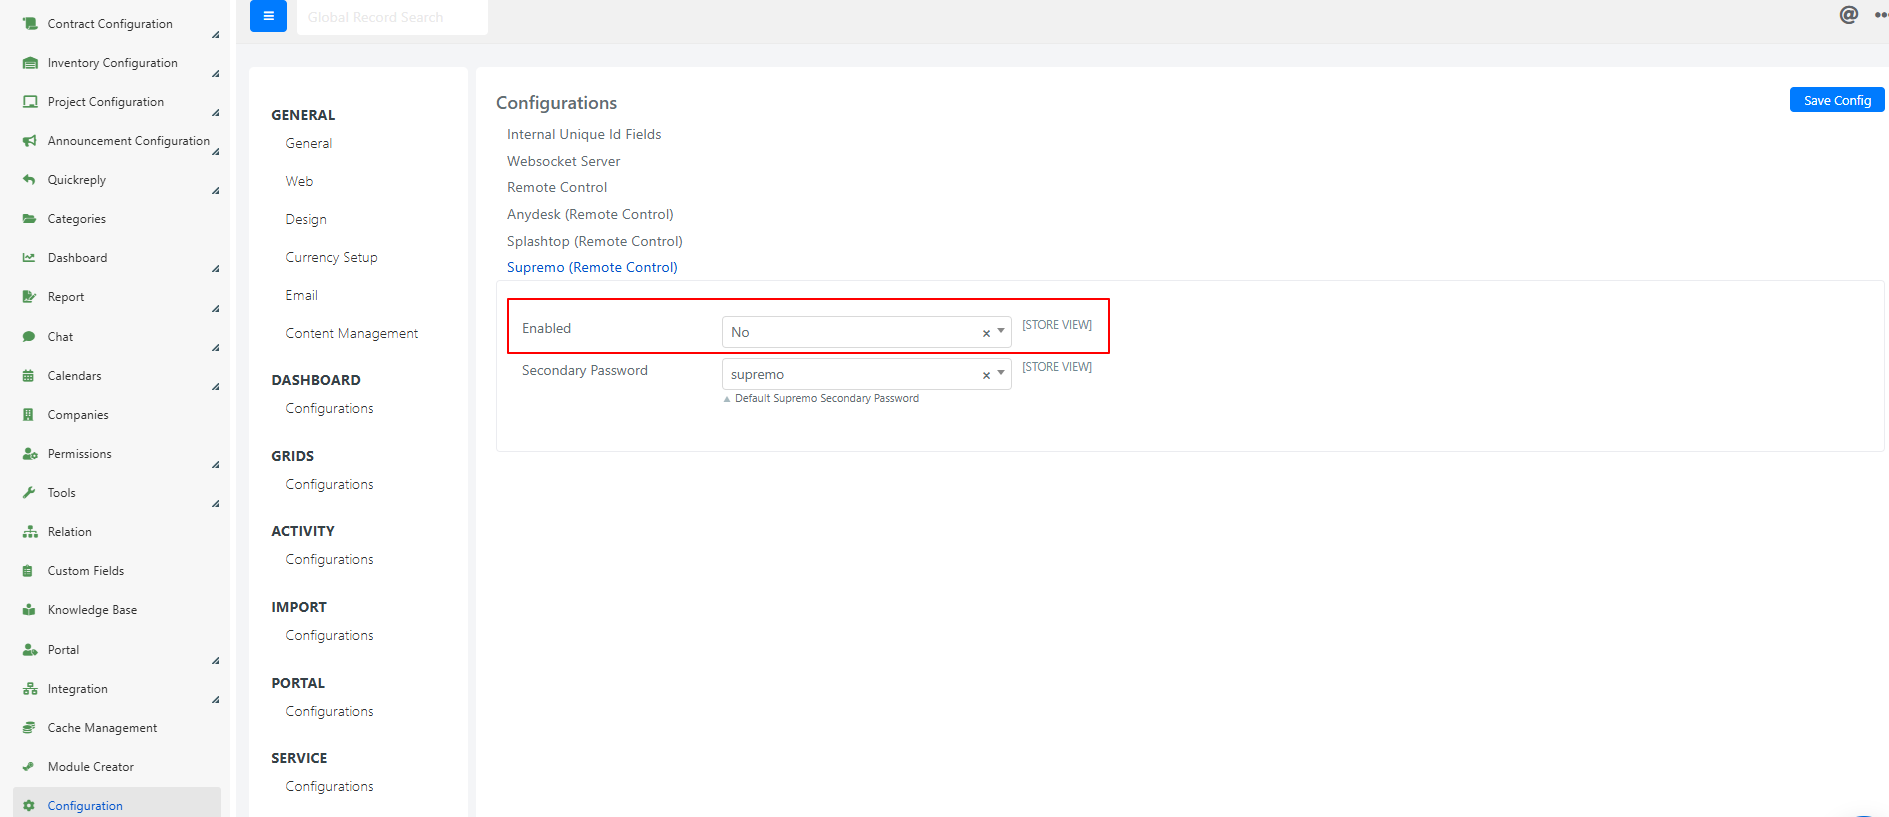Click the Portal user icon
The image size is (1889, 817).
tap(30, 649)
